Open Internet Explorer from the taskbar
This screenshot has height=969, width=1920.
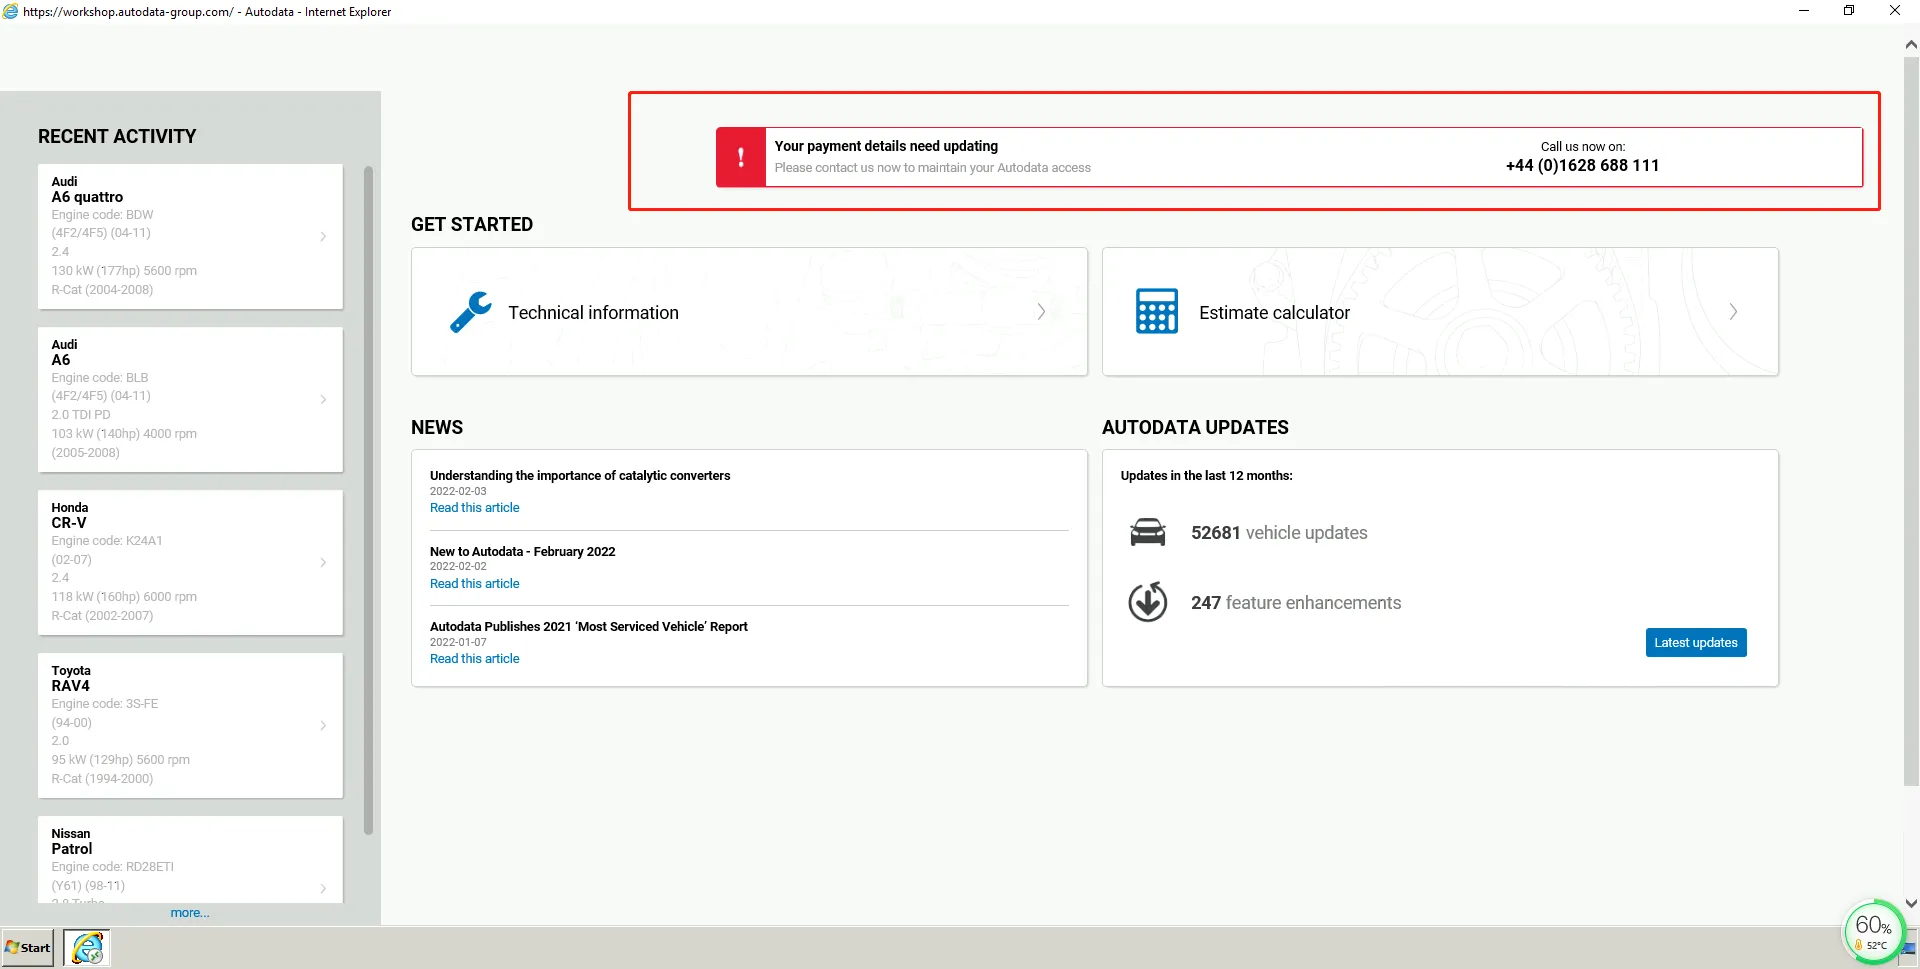(x=87, y=947)
